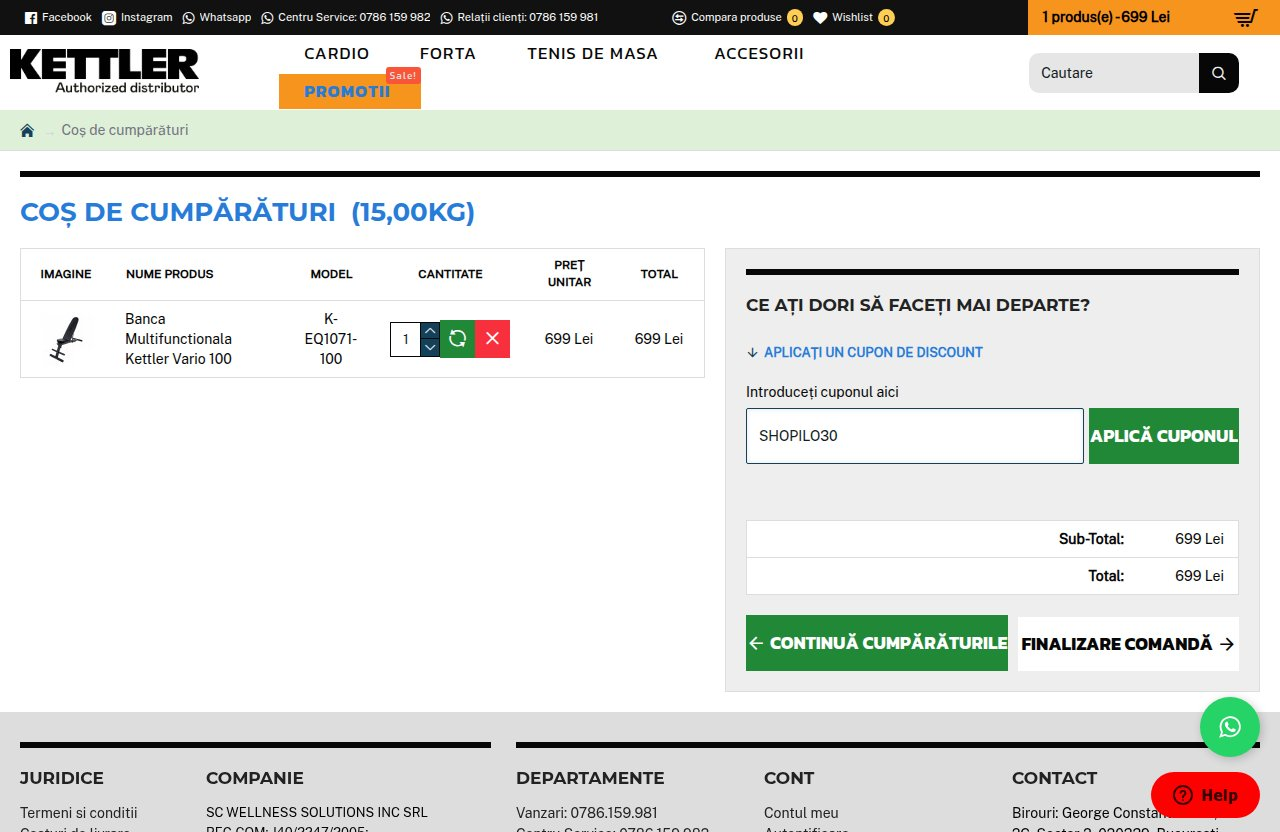Image resolution: width=1280 pixels, height=832 pixels.
Task: Click the K-EQ1071-100 model cell
Action: click(x=331, y=339)
